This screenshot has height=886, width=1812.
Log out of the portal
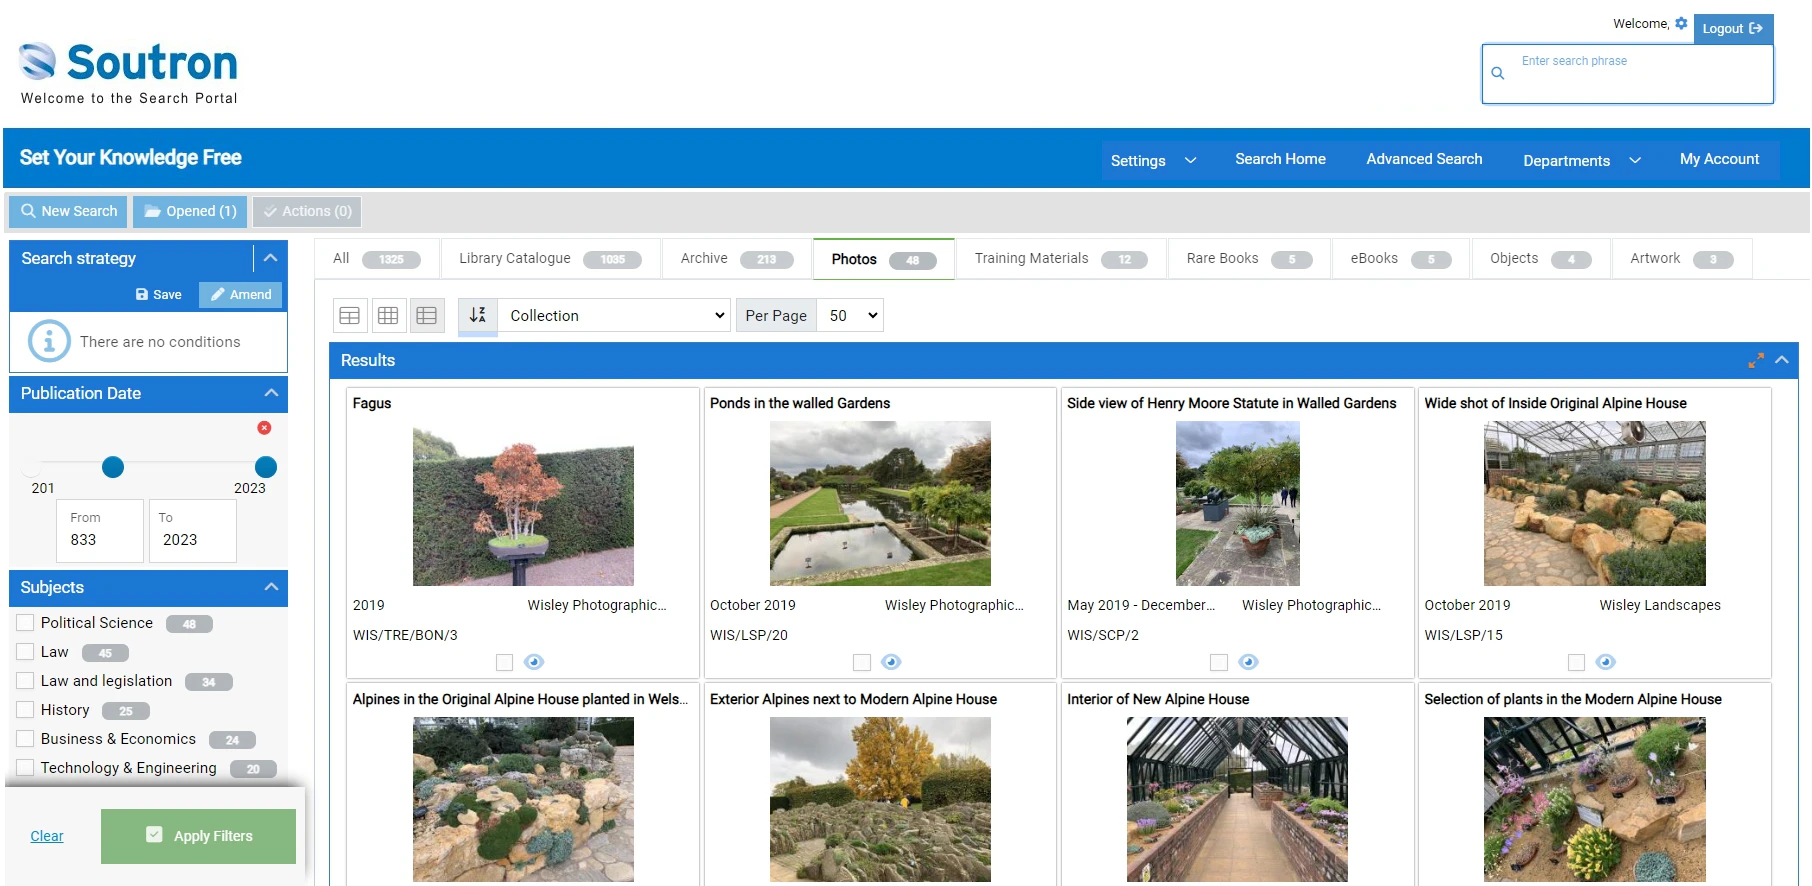point(1733,29)
